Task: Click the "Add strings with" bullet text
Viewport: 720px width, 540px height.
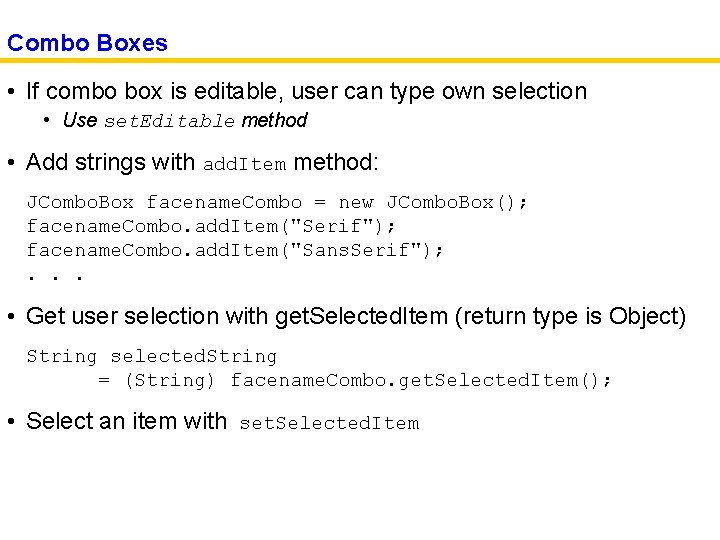Action: click(x=112, y=162)
